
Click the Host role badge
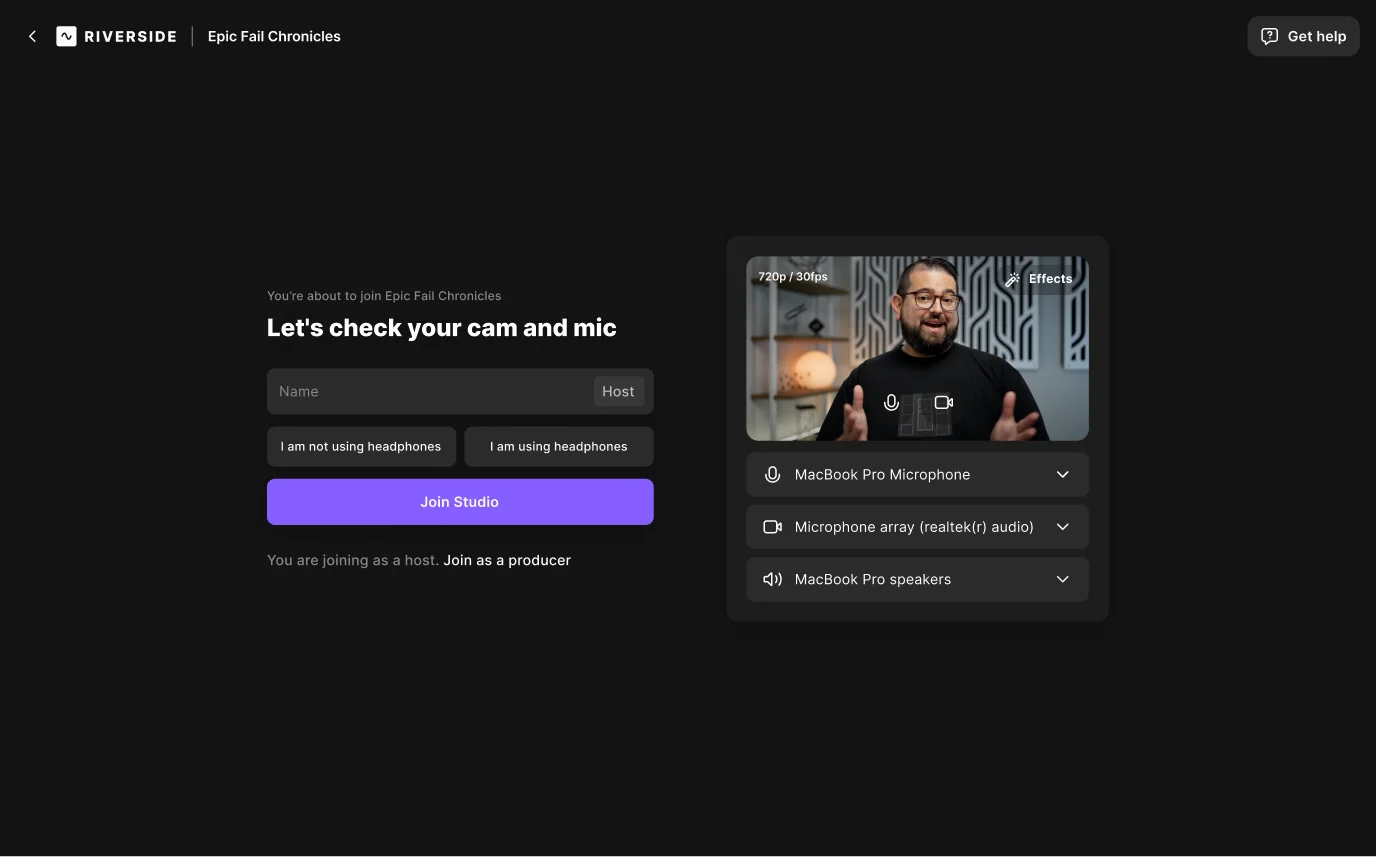pos(618,391)
